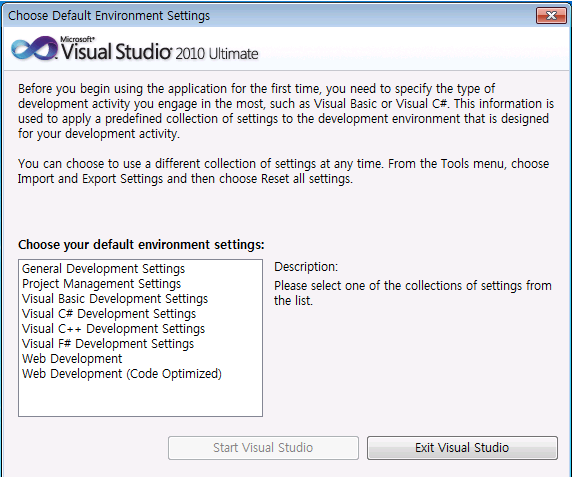This screenshot has height=477, width=572.
Task: Click the blank area below the settings list entries
Action: 140,398
